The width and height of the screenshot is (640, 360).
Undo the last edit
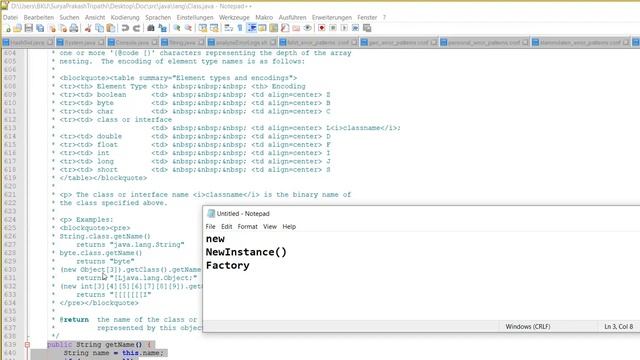point(125,28)
